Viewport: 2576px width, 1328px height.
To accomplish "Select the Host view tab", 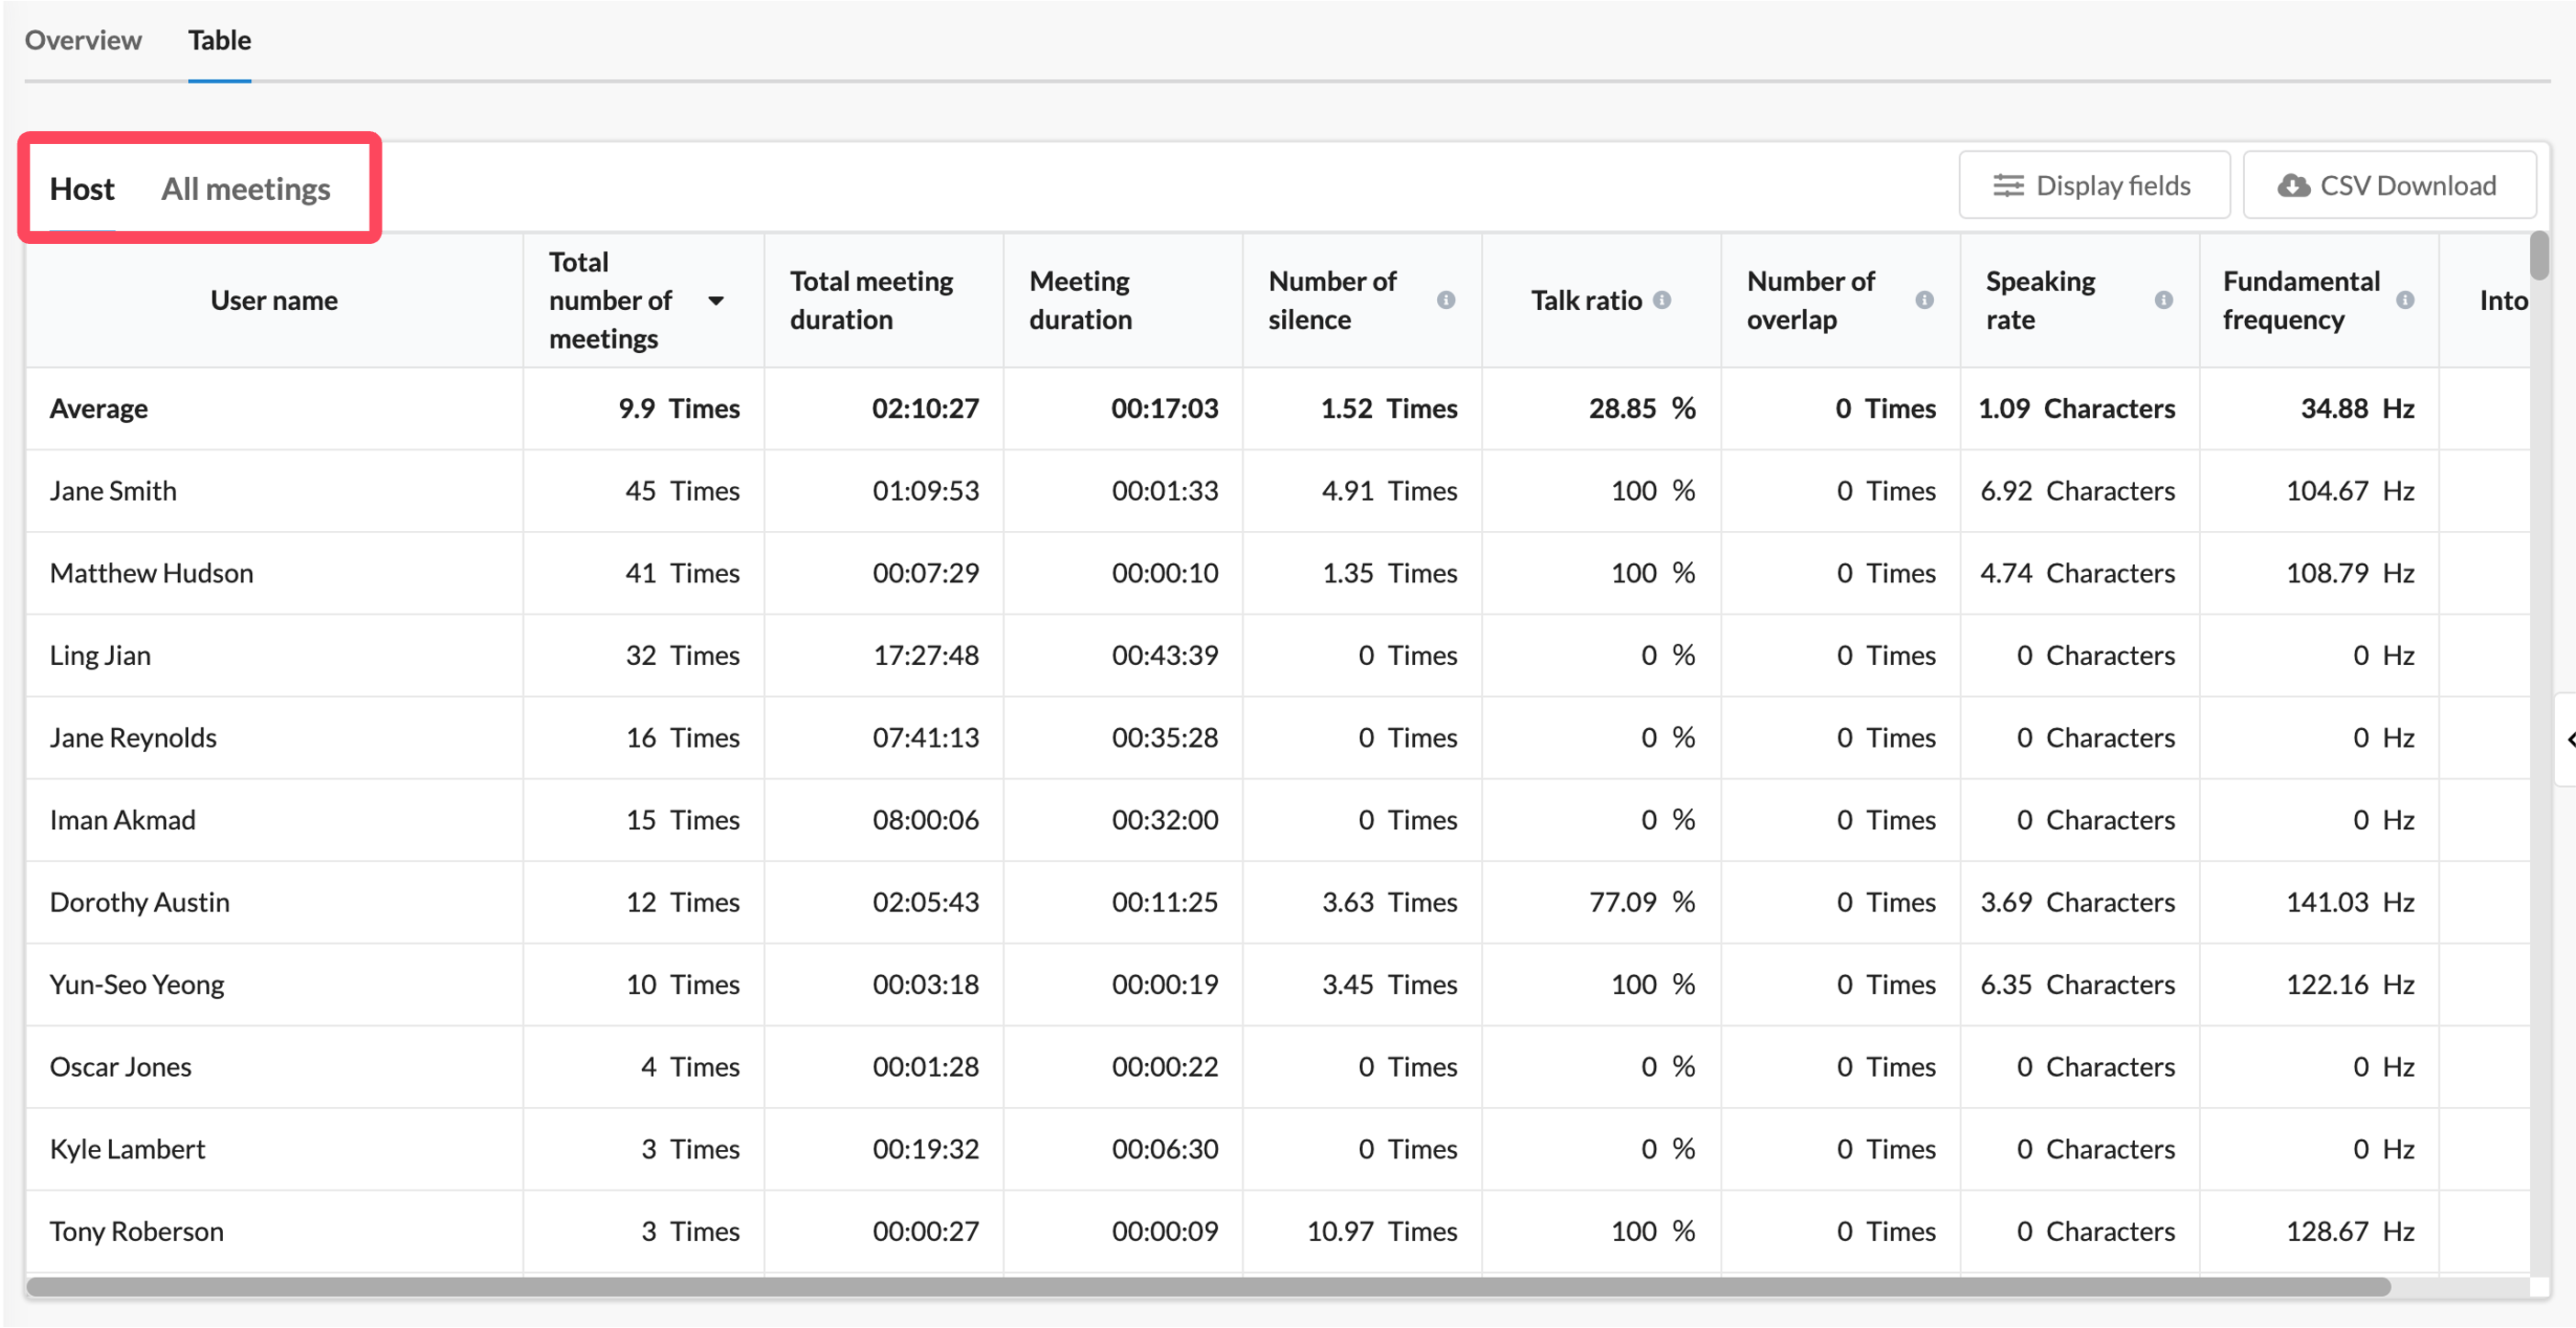I will coord(82,189).
